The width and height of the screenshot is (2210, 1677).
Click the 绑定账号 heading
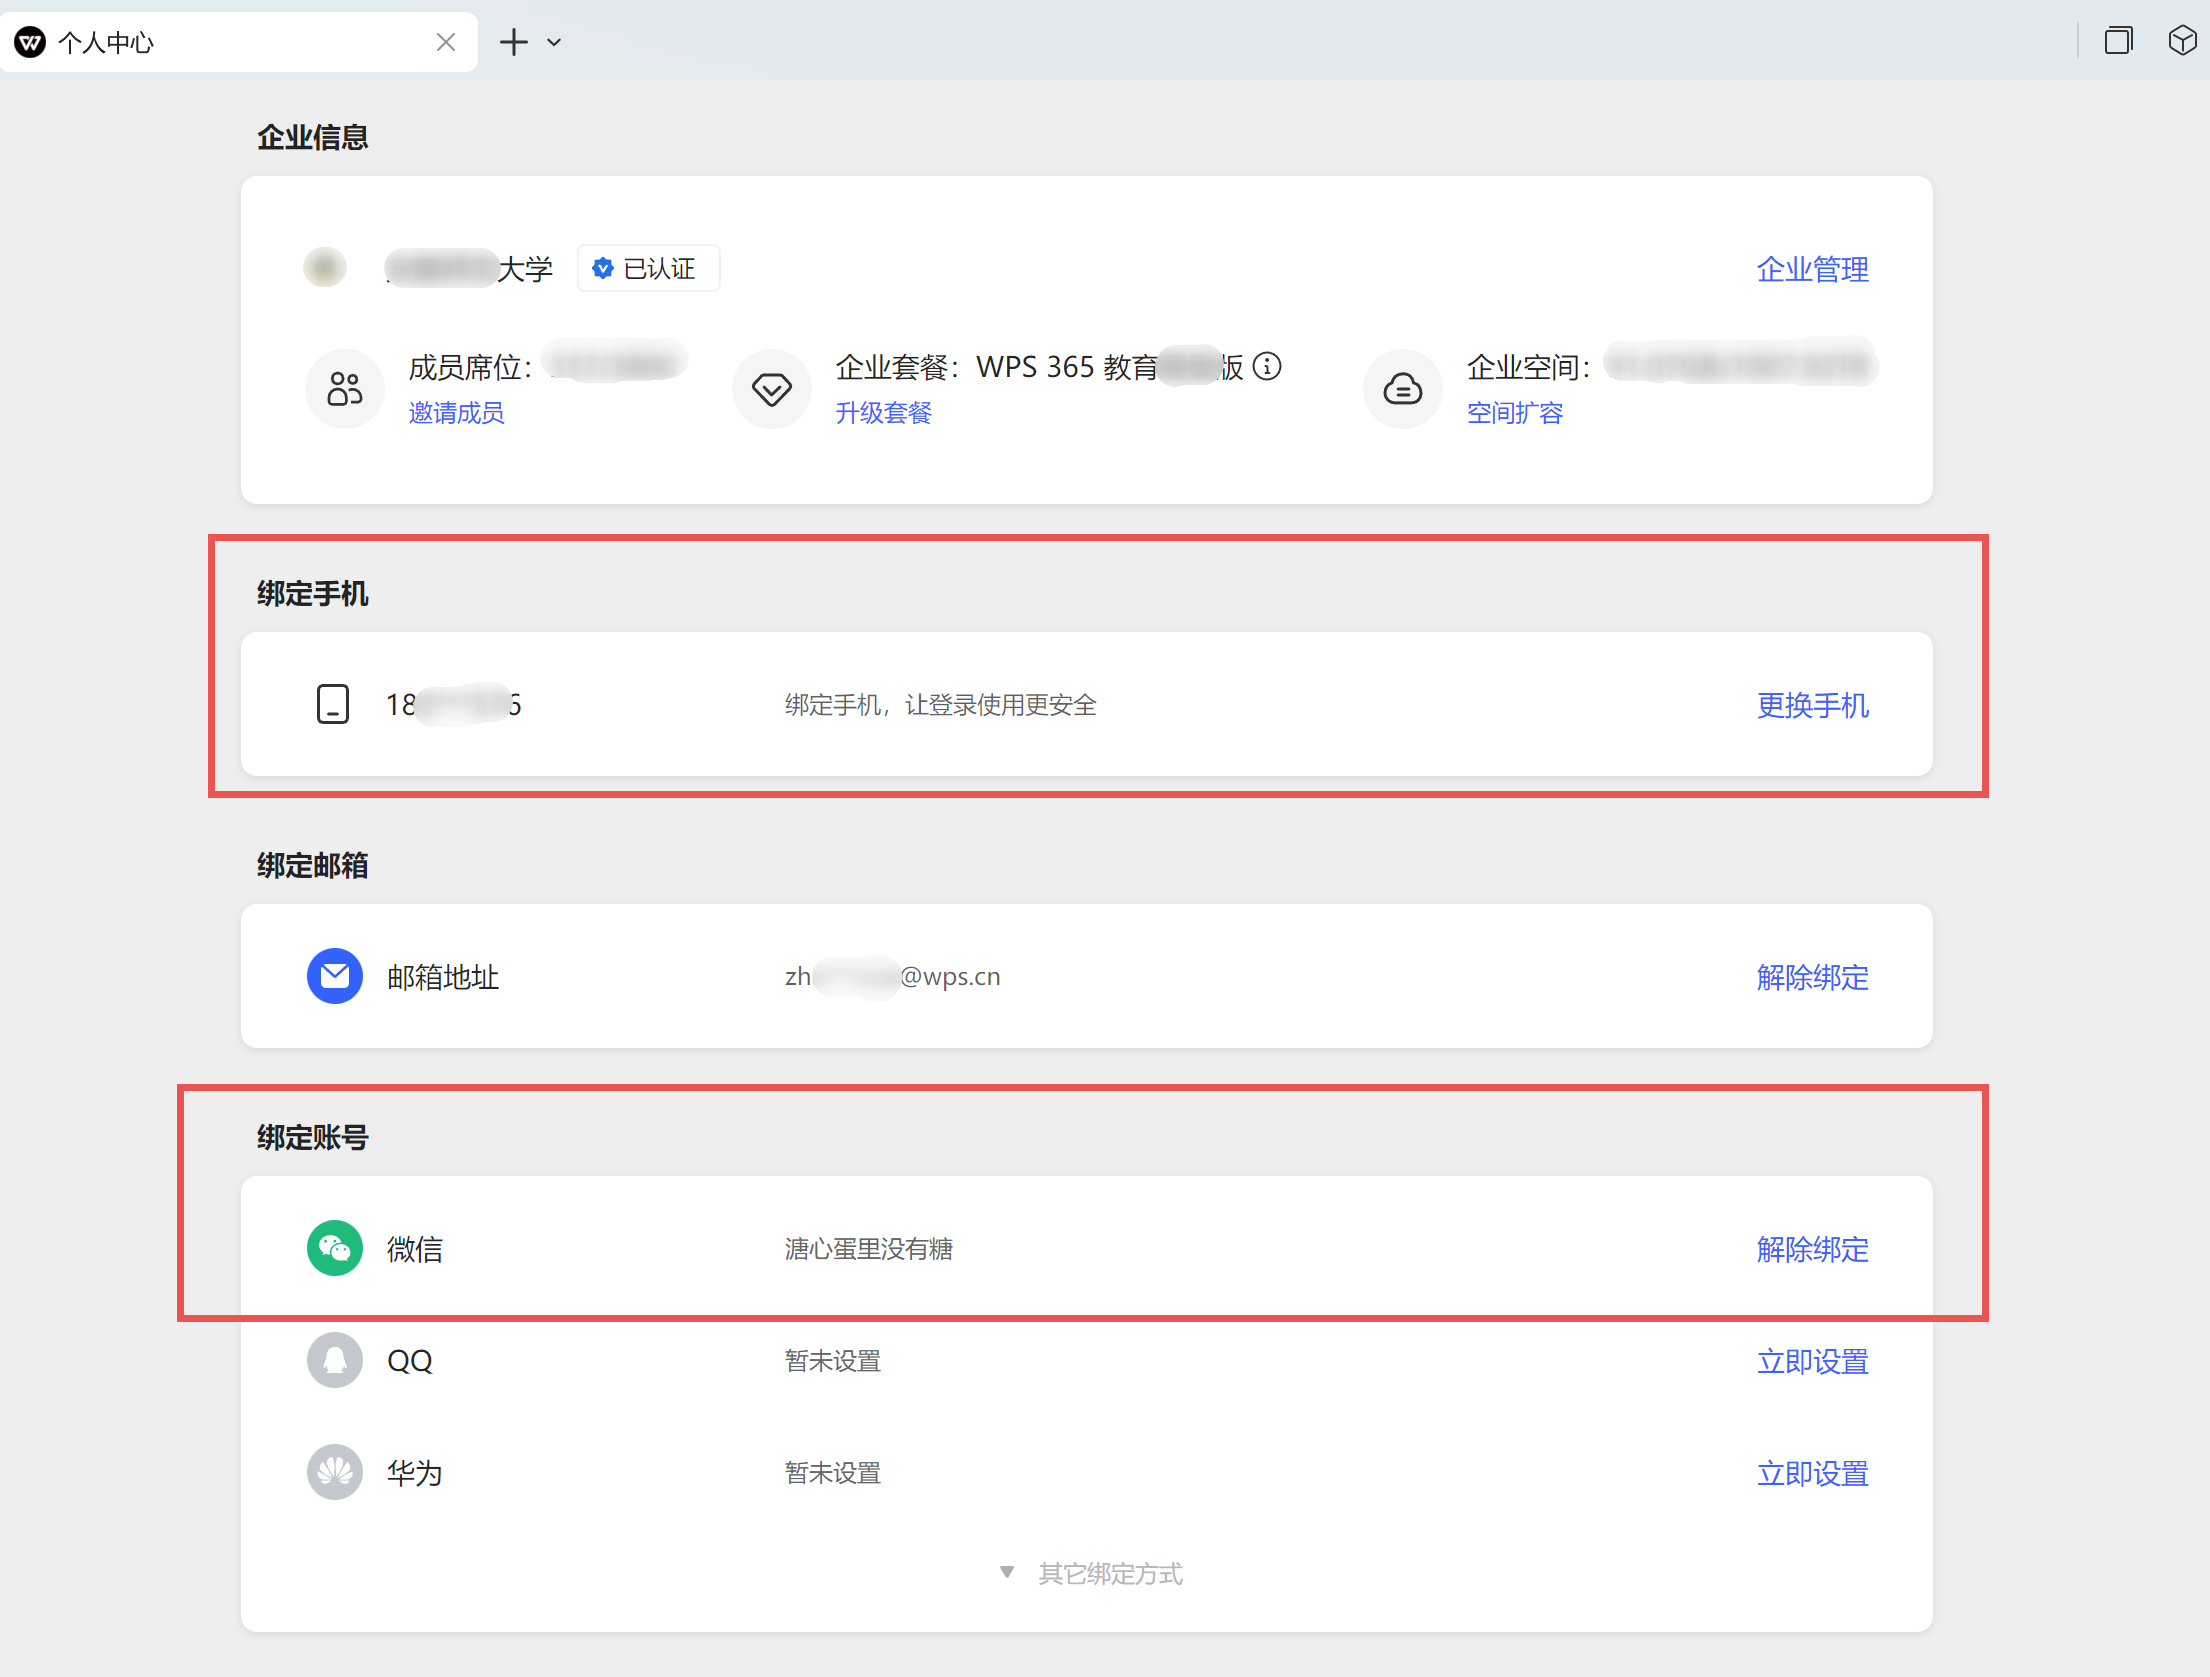coord(312,1137)
